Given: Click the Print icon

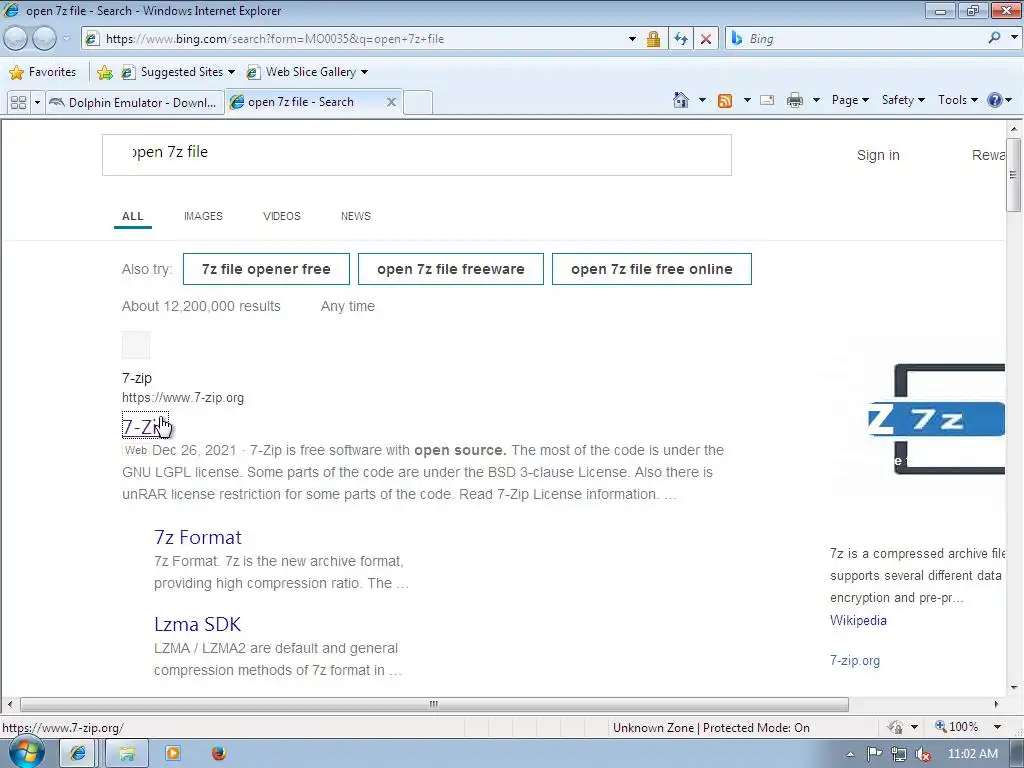Looking at the screenshot, I should (795, 100).
